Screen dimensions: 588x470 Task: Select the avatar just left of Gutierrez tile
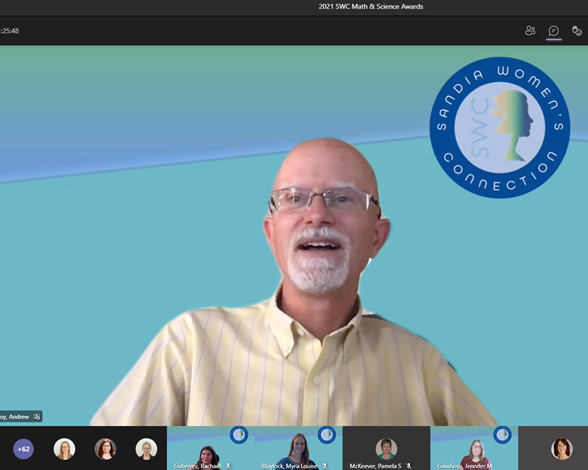click(146, 449)
